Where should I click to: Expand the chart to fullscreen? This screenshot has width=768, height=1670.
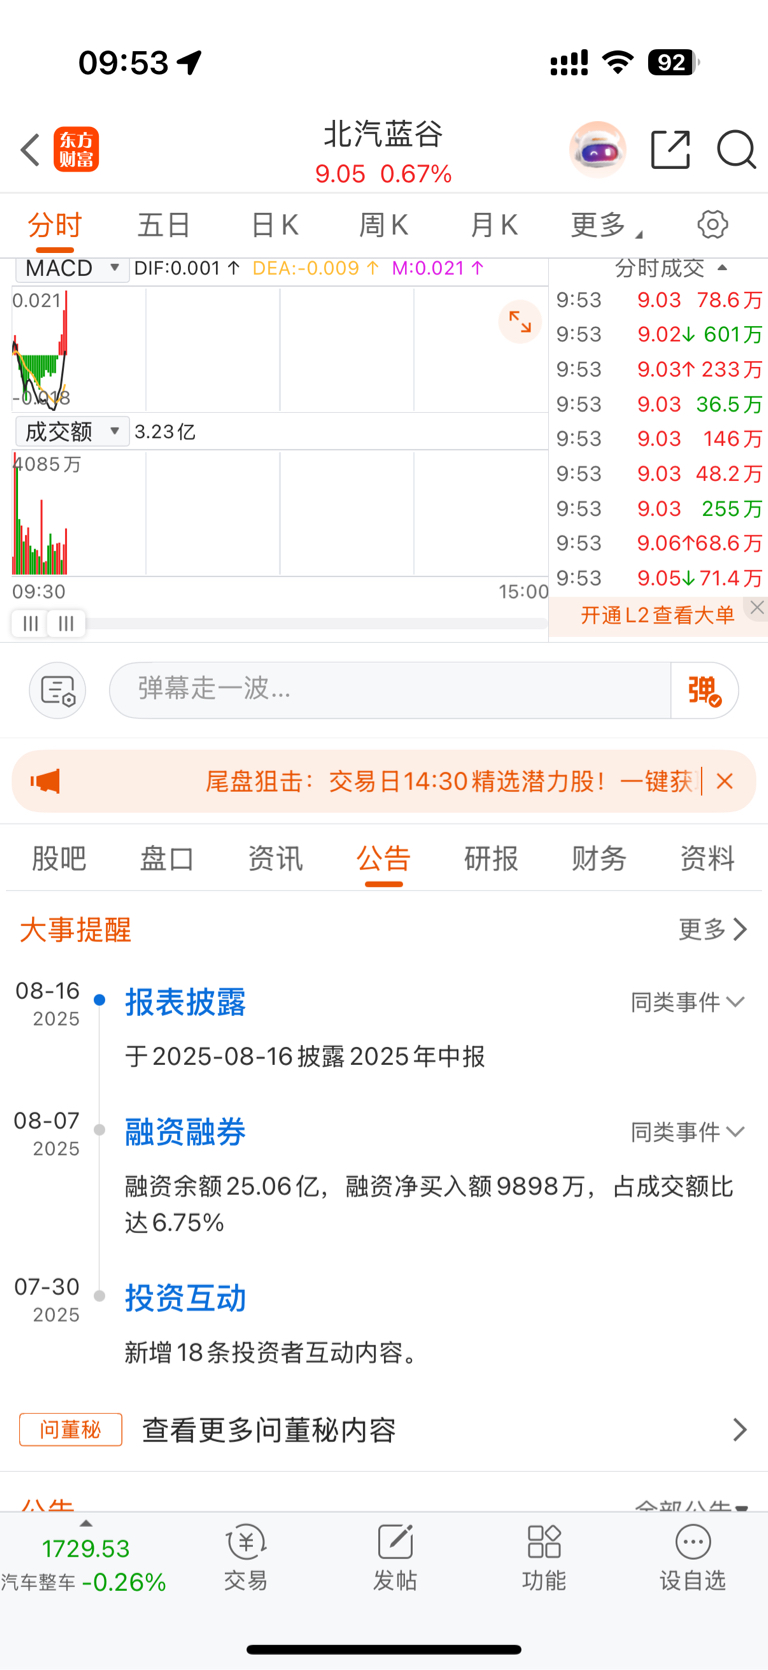520,321
